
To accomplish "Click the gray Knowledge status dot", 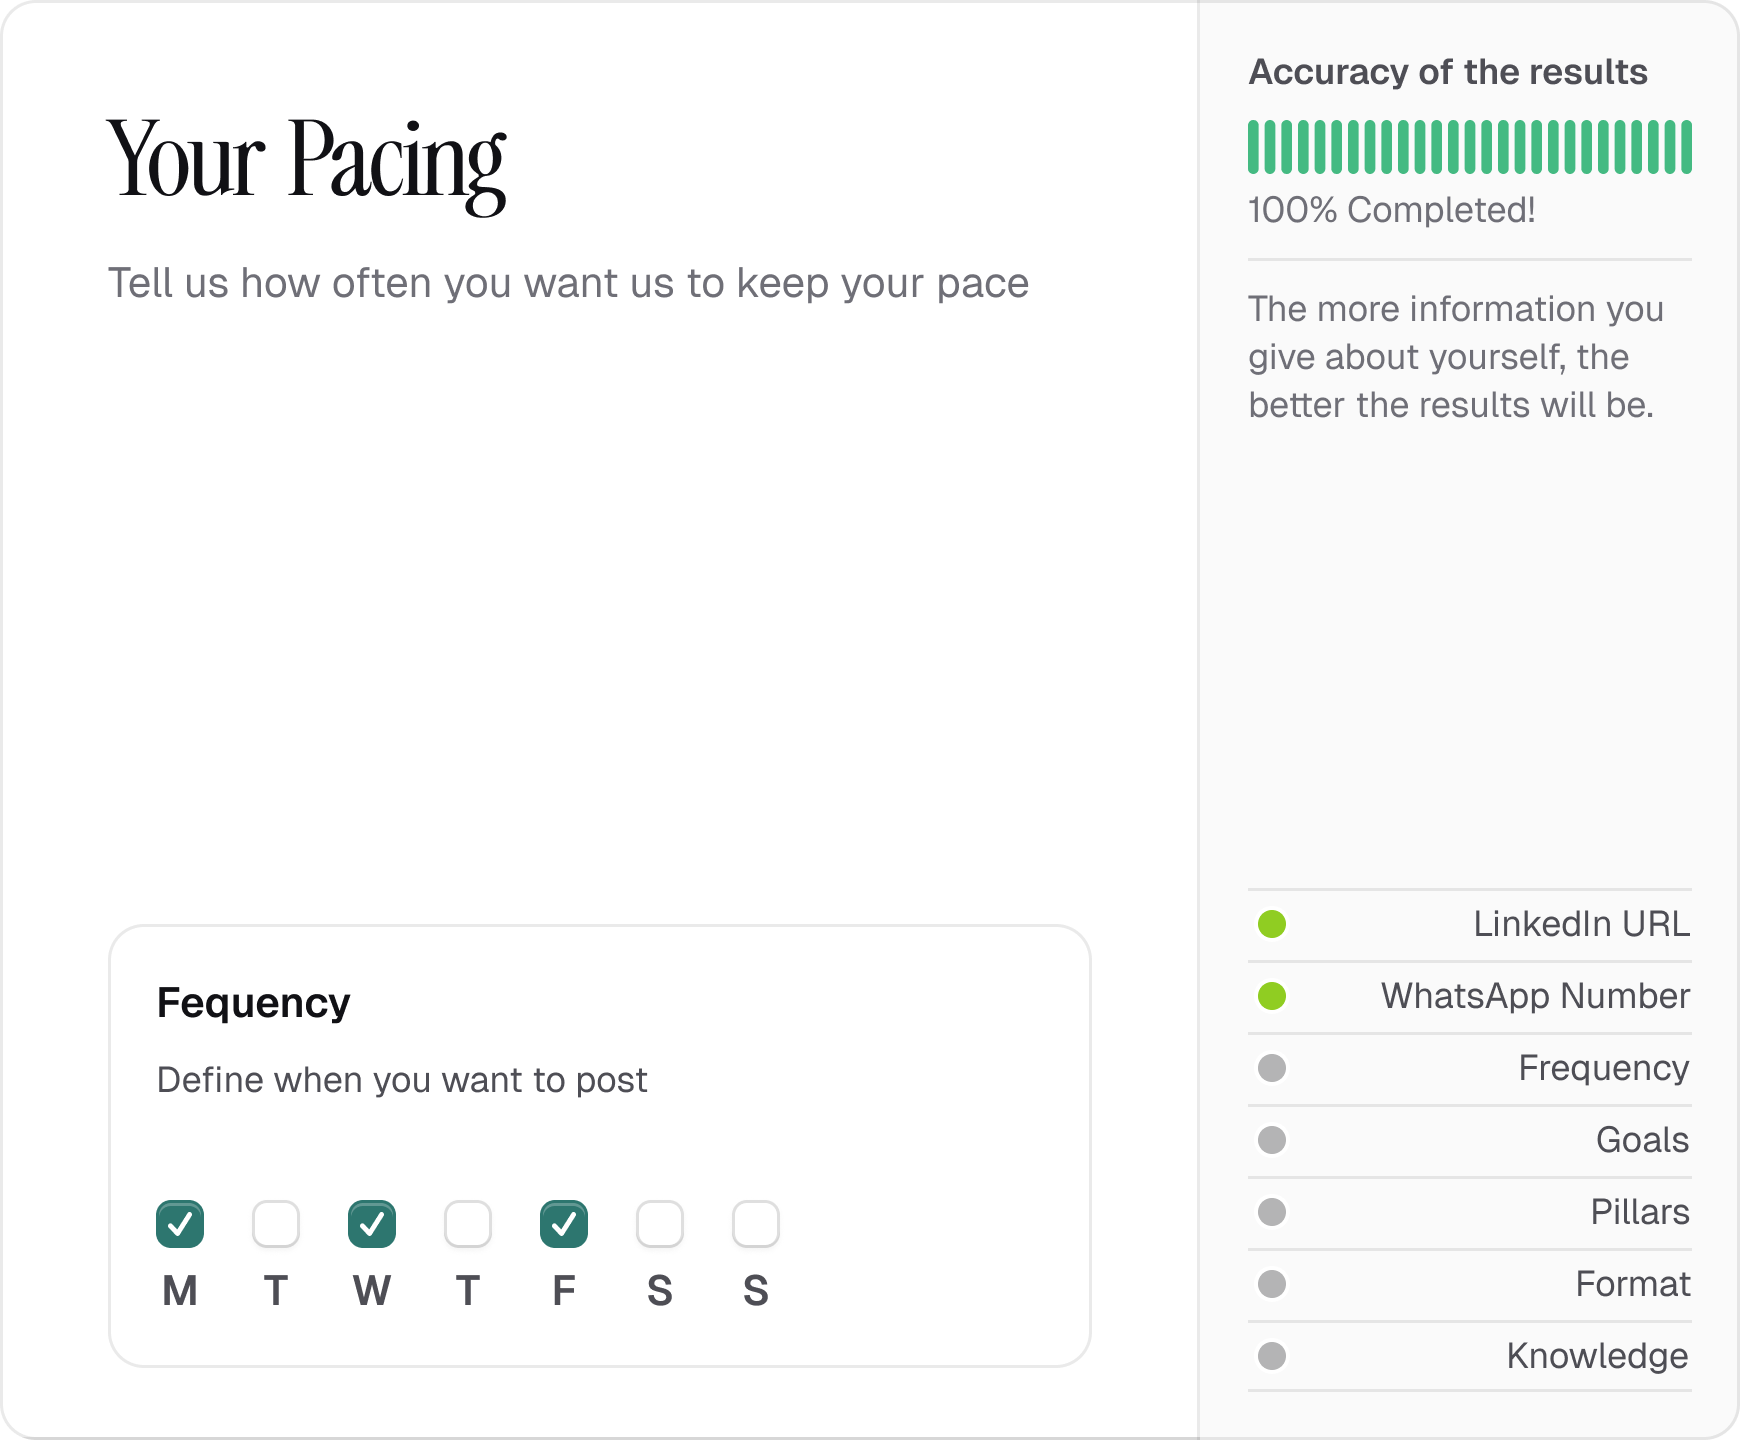I will point(1272,1356).
